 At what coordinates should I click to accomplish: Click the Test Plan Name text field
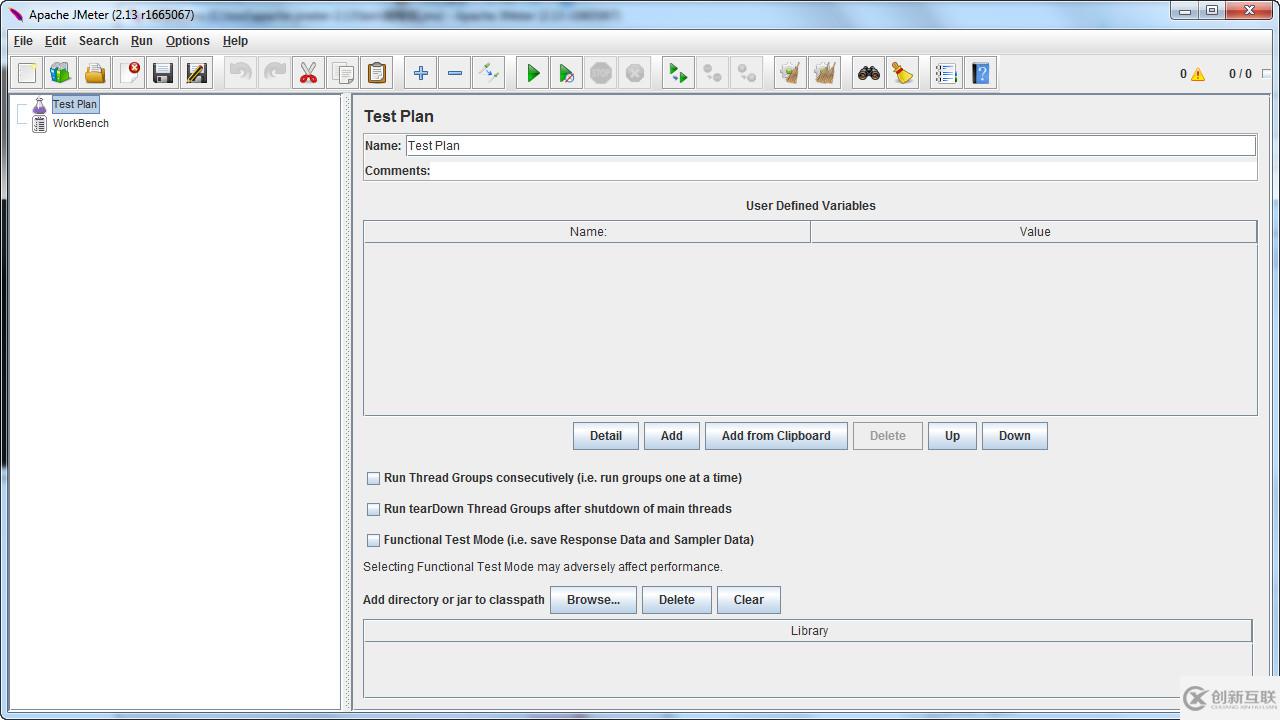(830, 146)
